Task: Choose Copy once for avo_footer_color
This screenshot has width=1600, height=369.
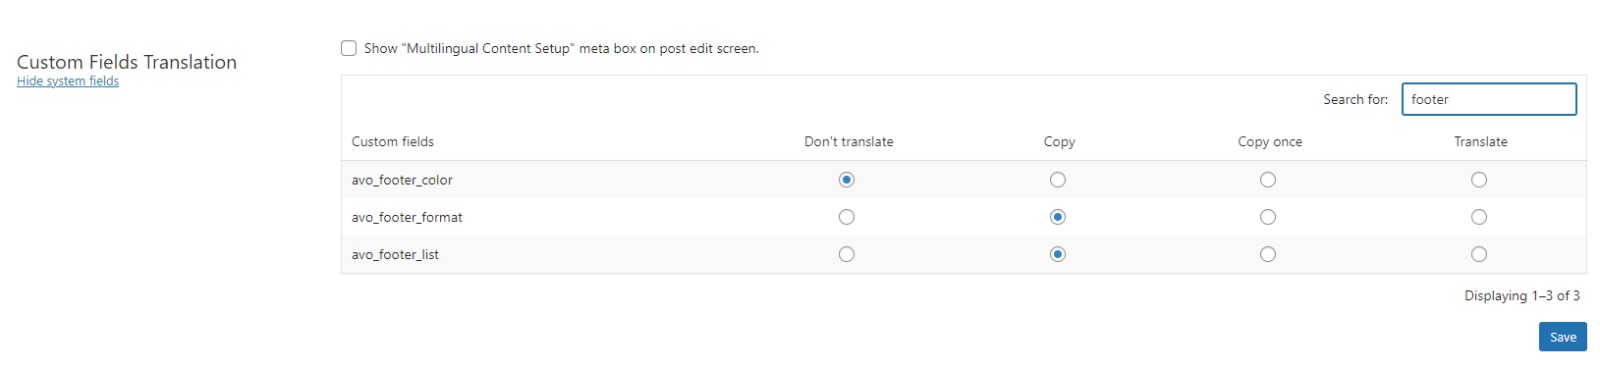Action: tap(1268, 180)
